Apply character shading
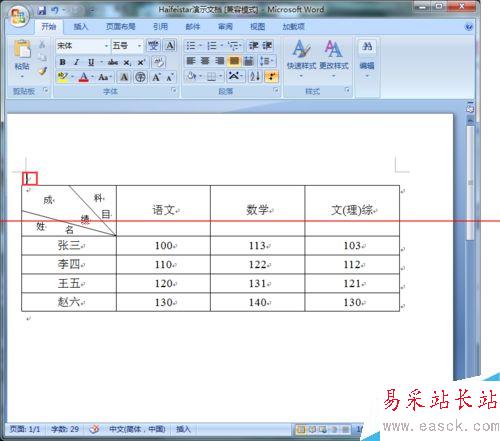Screen dimensions: 500x441 pos(124,77)
